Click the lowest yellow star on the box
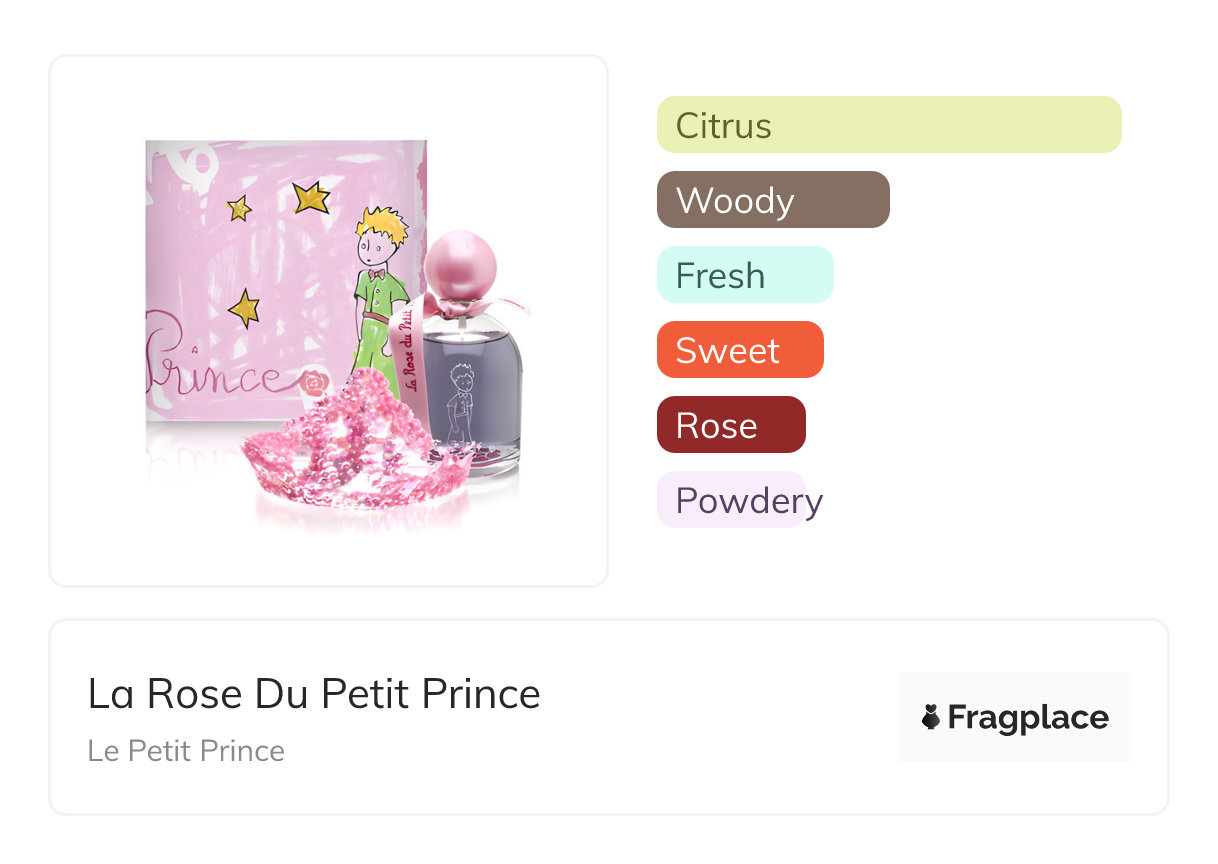Viewport: 1218px width, 864px height. coord(243,308)
